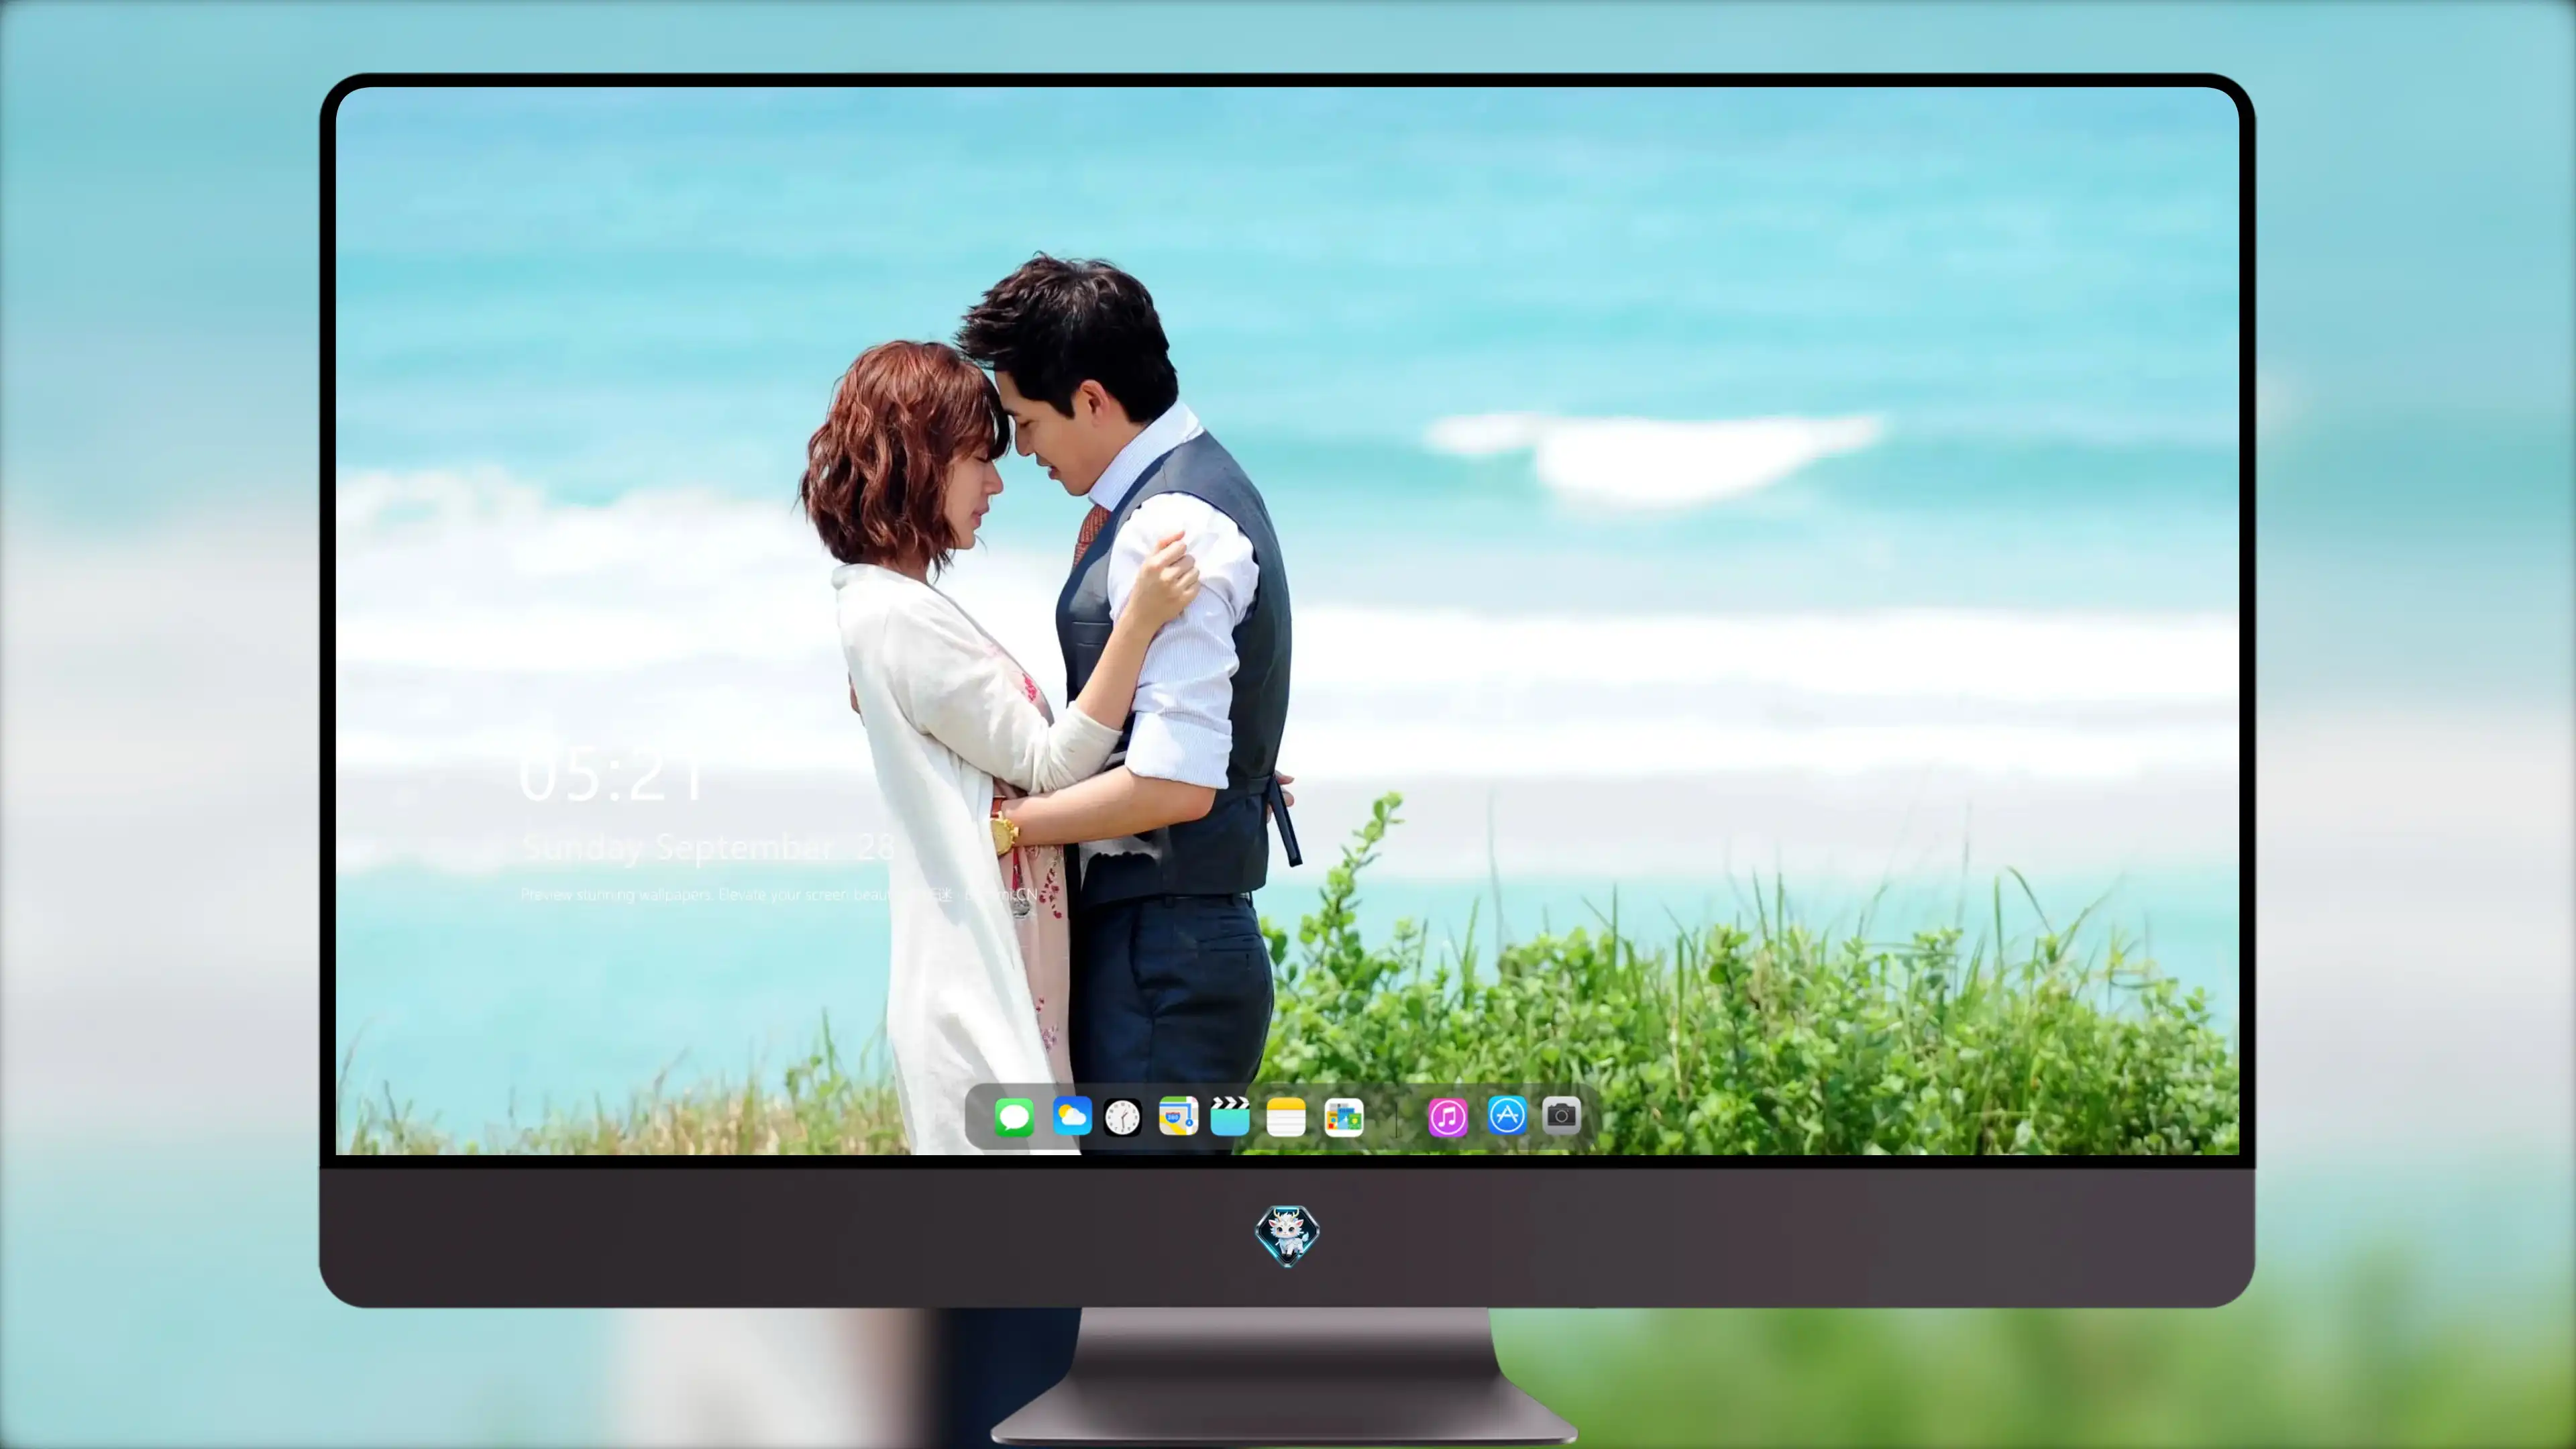Open the yellow Notes app in the dock
The image size is (2576, 1449).
(x=1286, y=1117)
